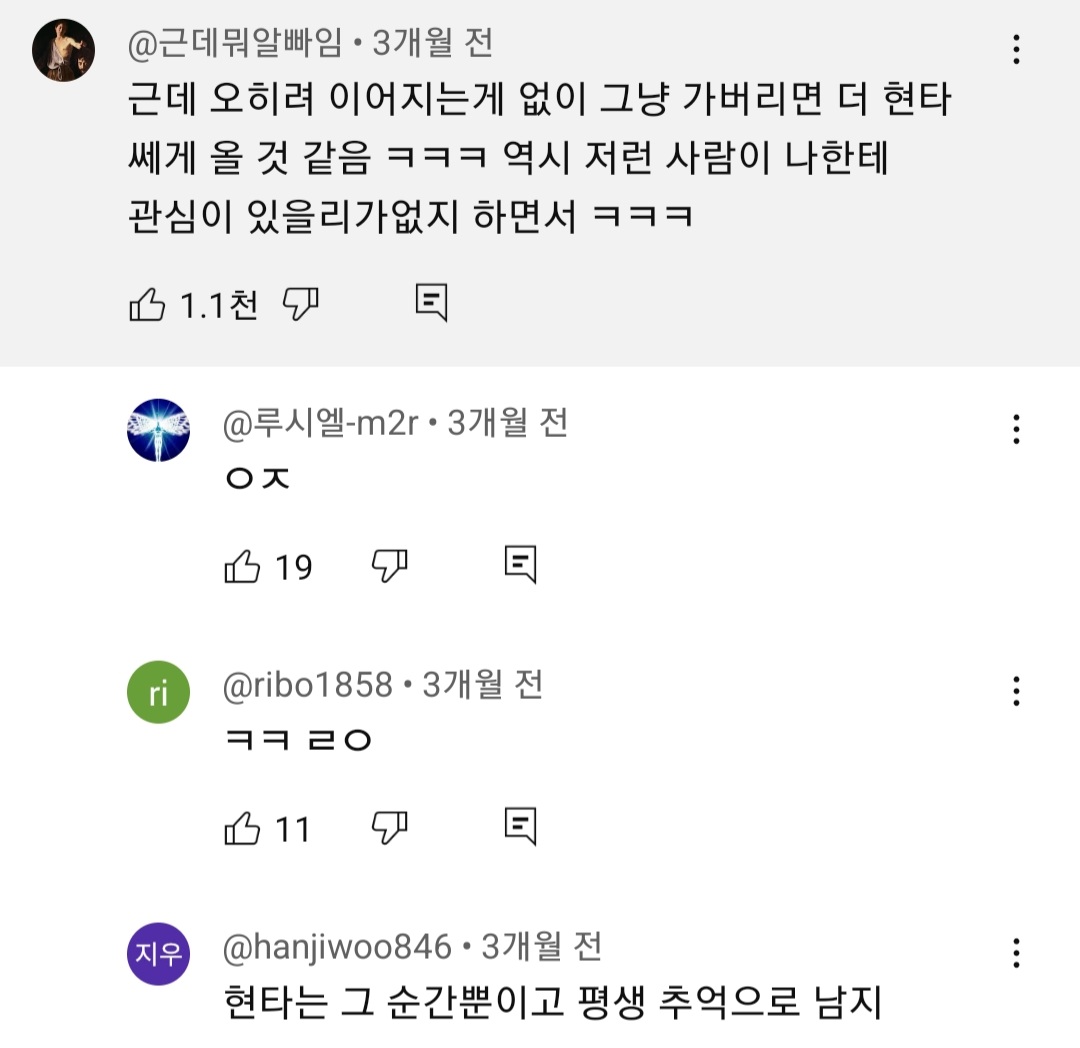
Task: Like the ㅋㅋ ㄹㅇ reply with 11 likes
Action: [x=243, y=829]
